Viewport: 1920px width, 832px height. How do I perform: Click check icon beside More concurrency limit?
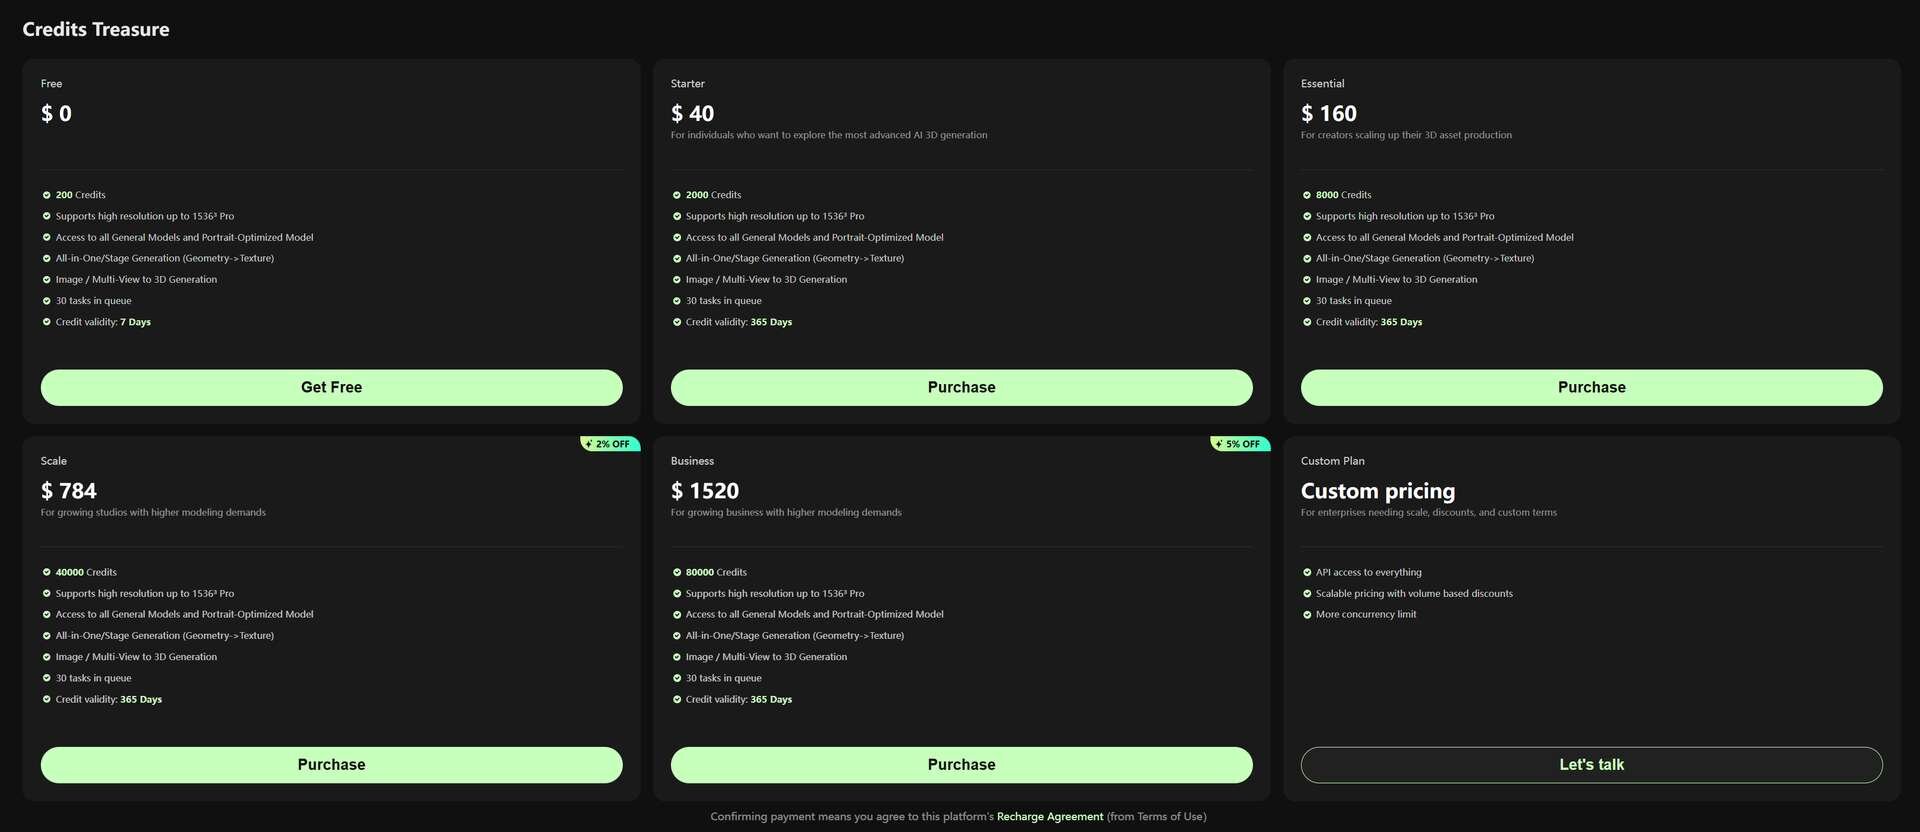[x=1307, y=615]
